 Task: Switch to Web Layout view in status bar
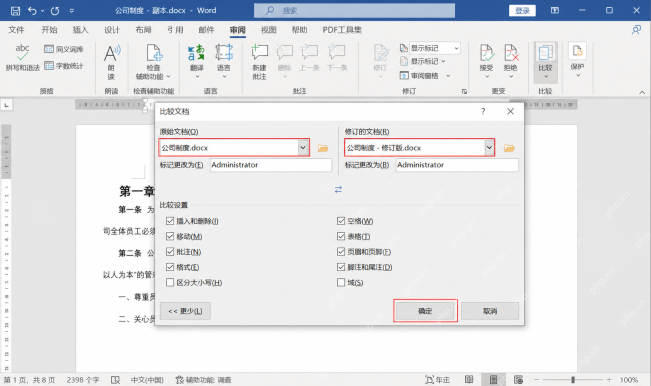click(518, 379)
